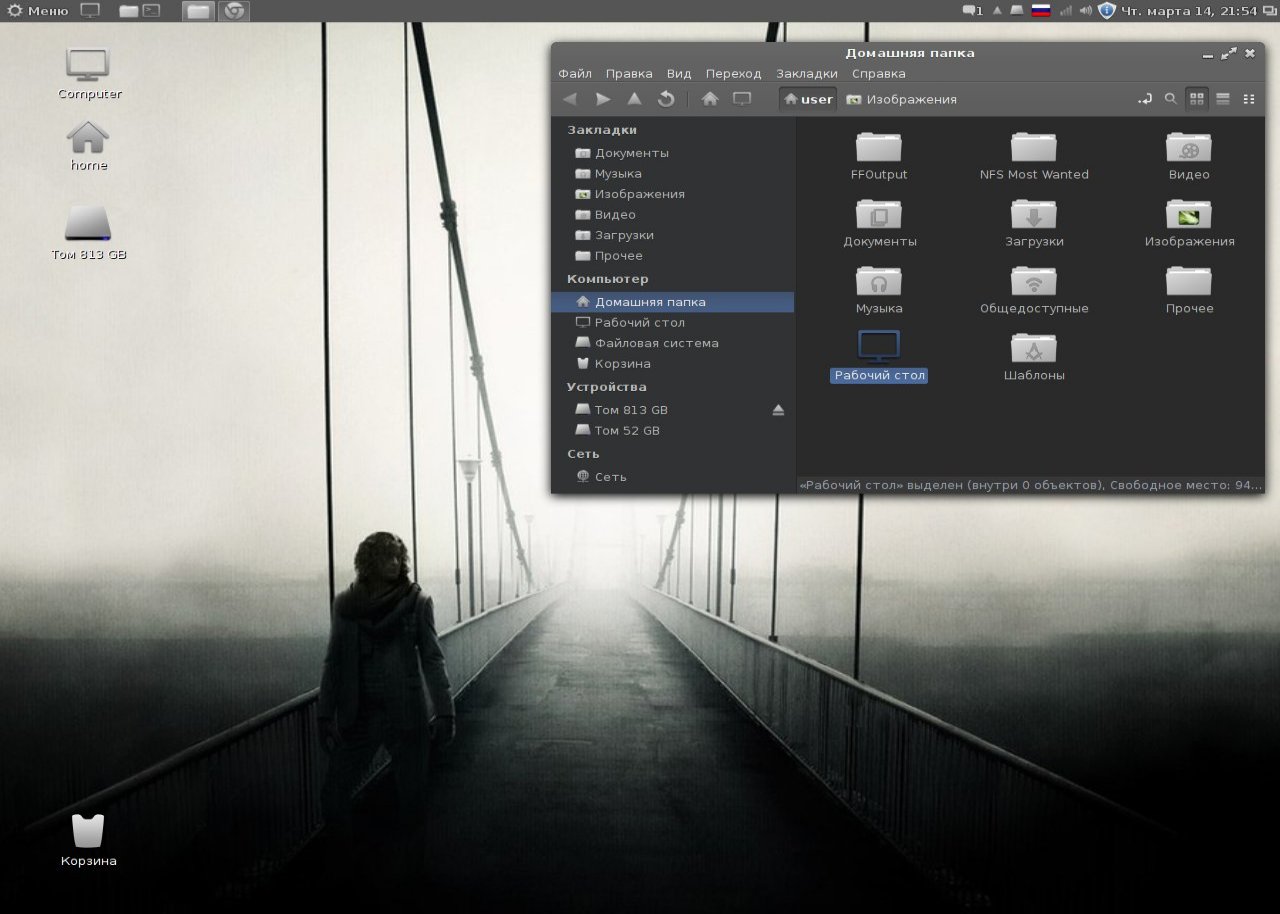Viewport: 1280px width, 914px height.
Task: Eject the Том 813 GB volume
Action: tap(778, 410)
